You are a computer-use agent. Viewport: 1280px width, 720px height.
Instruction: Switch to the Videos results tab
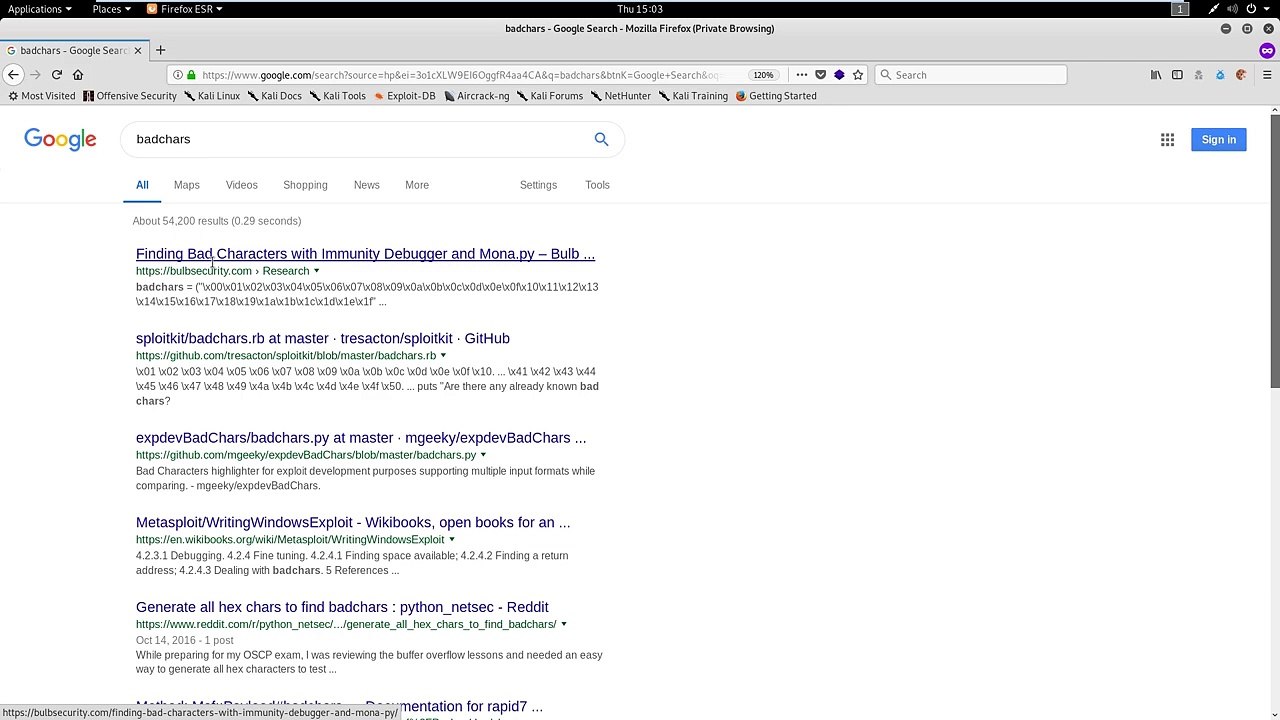pos(241,185)
